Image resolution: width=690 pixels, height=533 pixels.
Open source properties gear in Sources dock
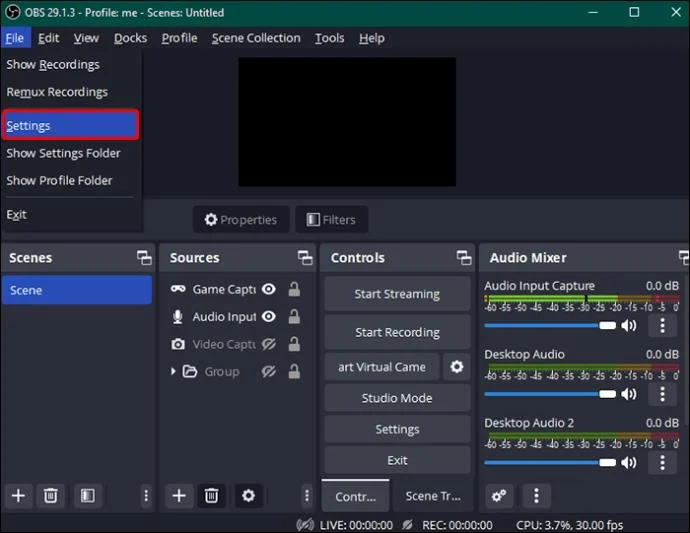[x=248, y=496]
